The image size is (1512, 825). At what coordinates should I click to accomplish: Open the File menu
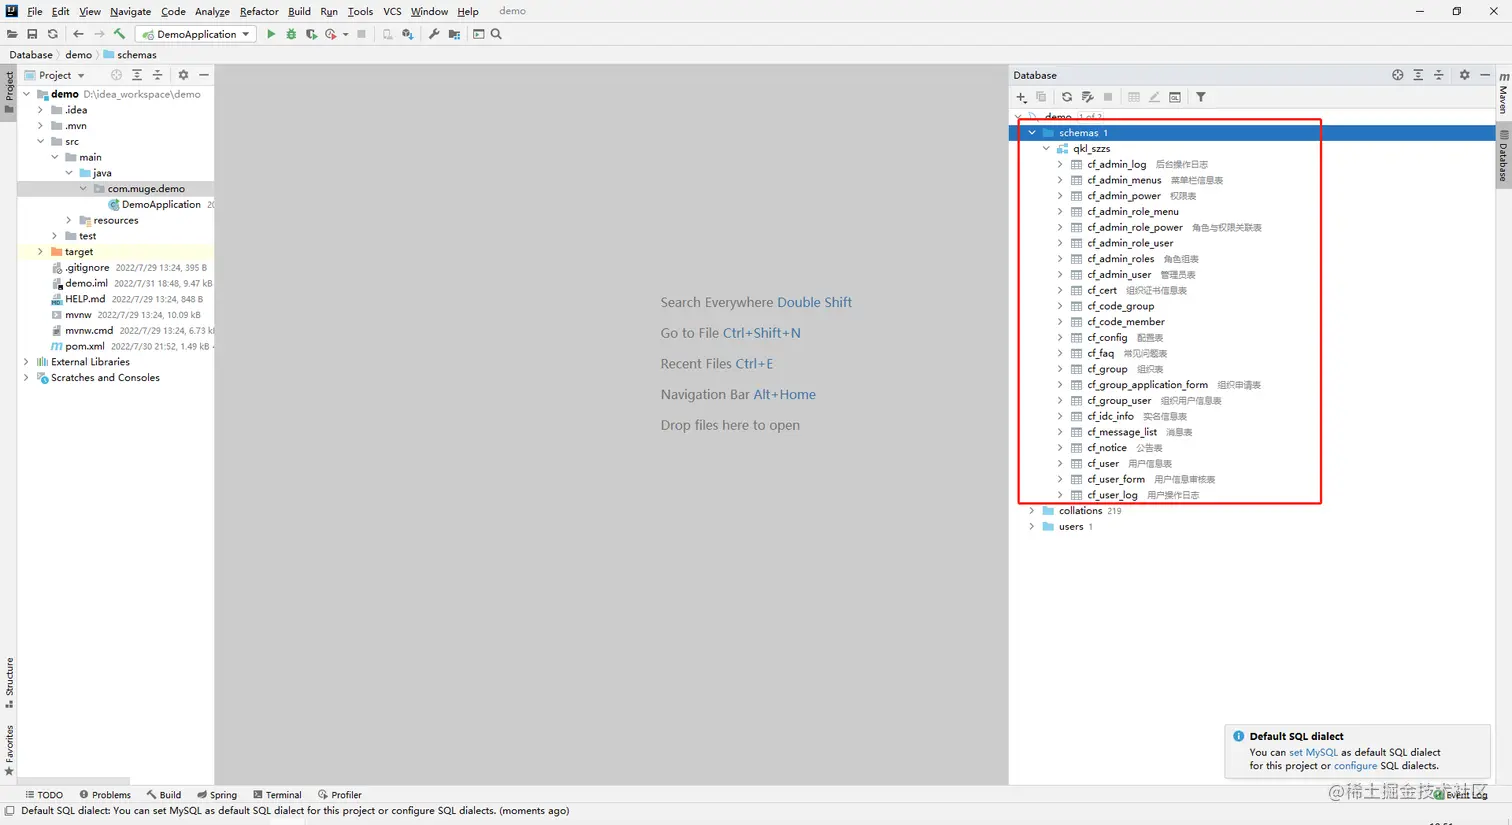pos(35,11)
